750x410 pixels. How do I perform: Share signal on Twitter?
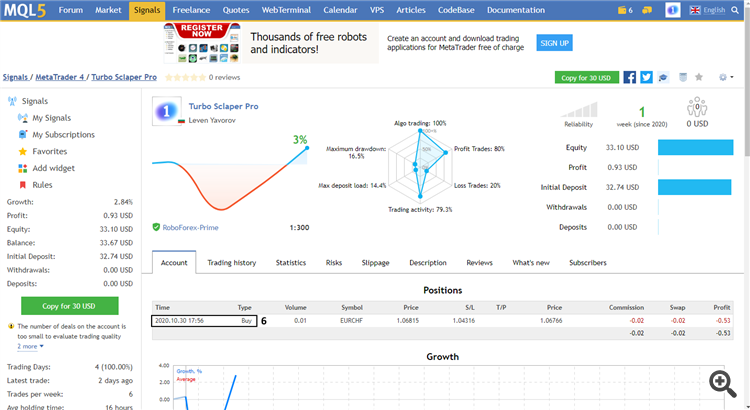[646, 78]
